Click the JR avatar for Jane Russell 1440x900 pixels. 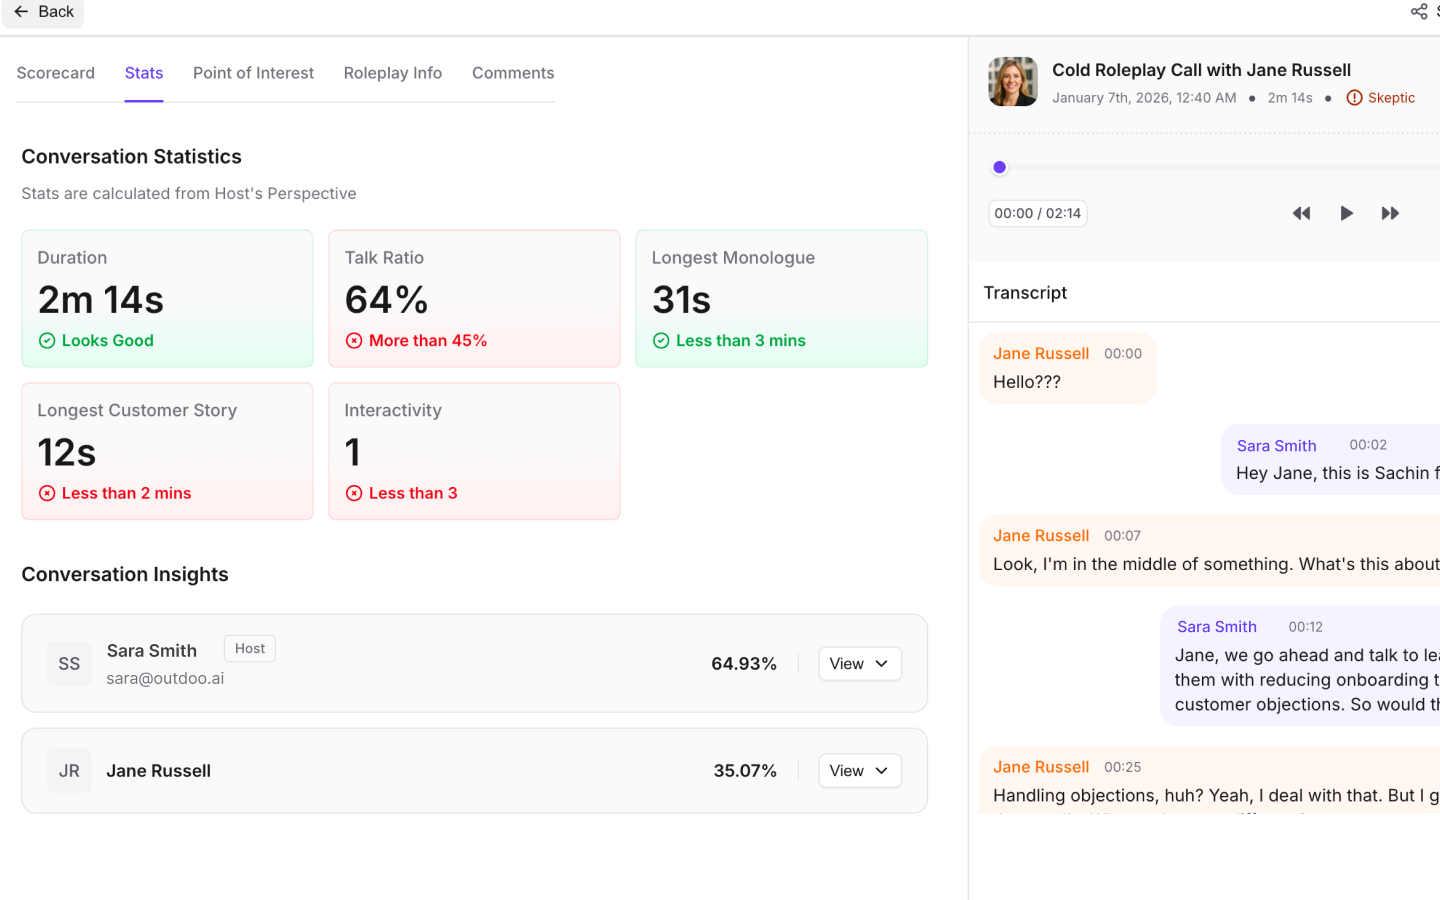pos(69,771)
